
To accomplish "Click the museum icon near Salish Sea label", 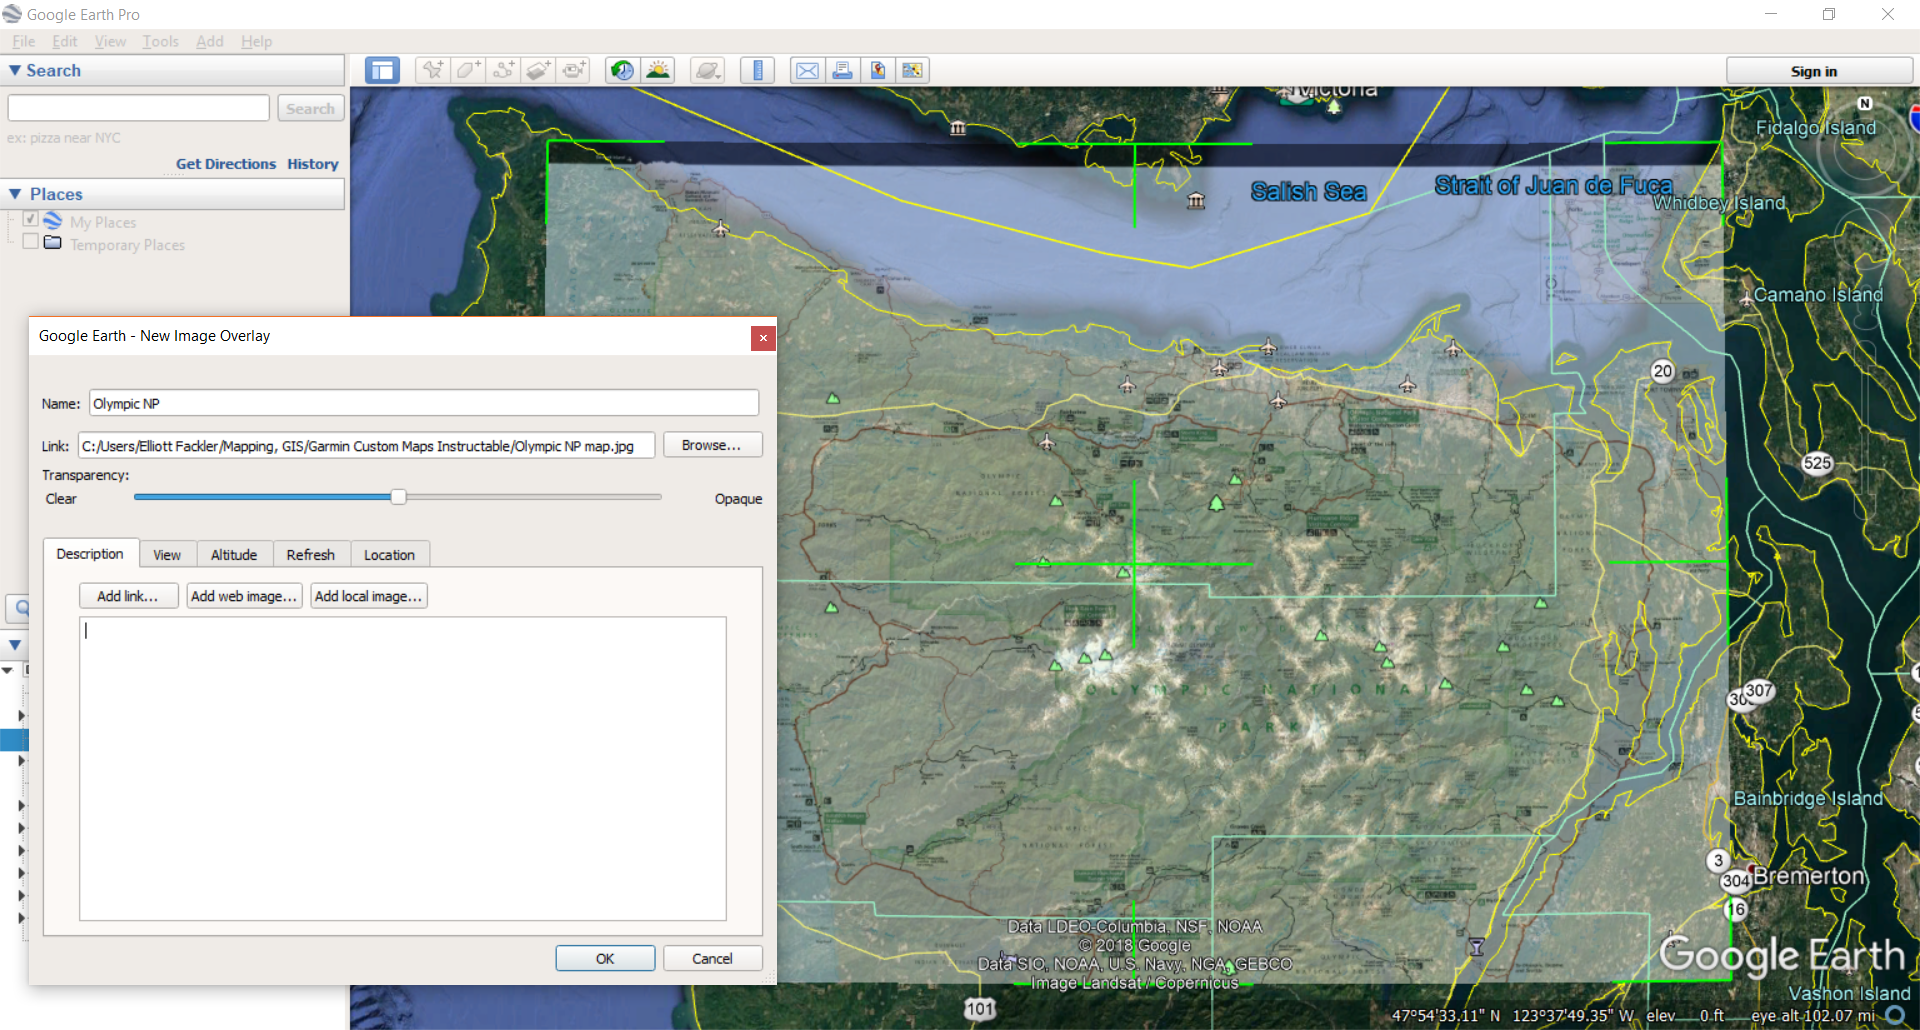I will point(1196,201).
